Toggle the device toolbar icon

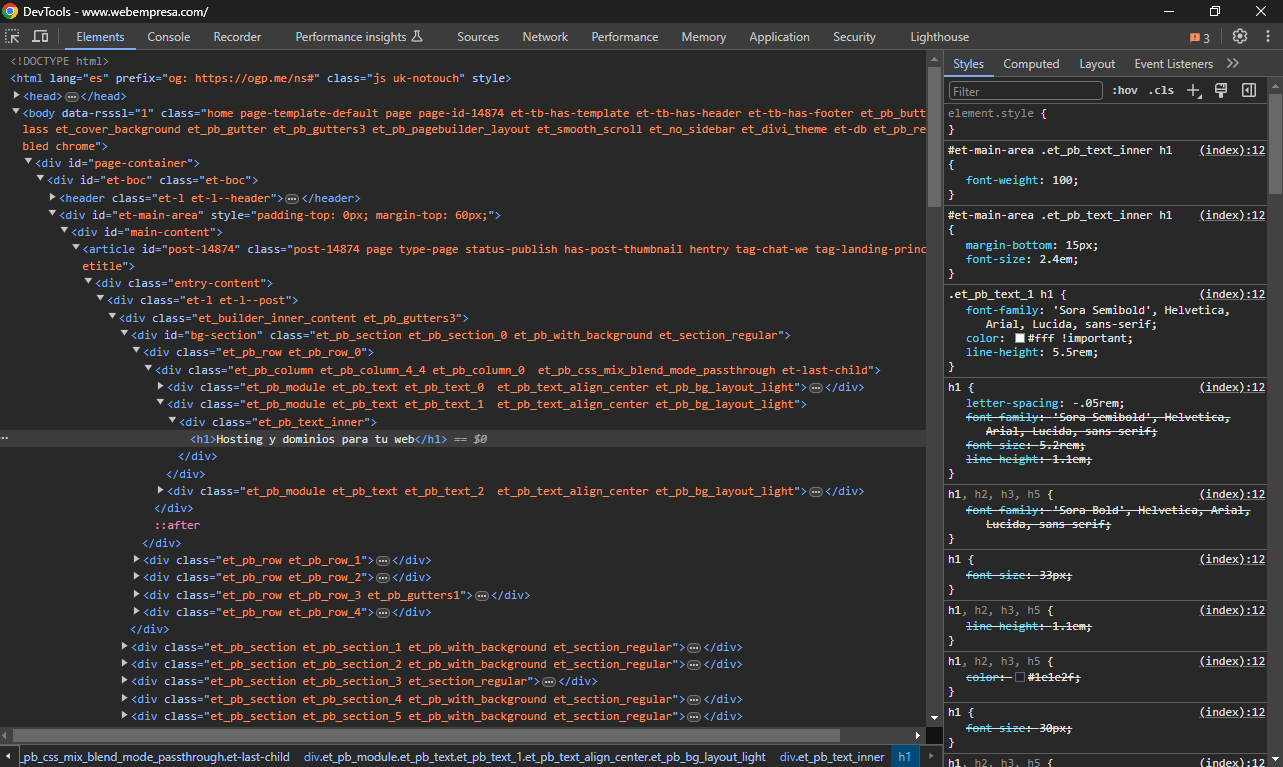tap(40, 36)
